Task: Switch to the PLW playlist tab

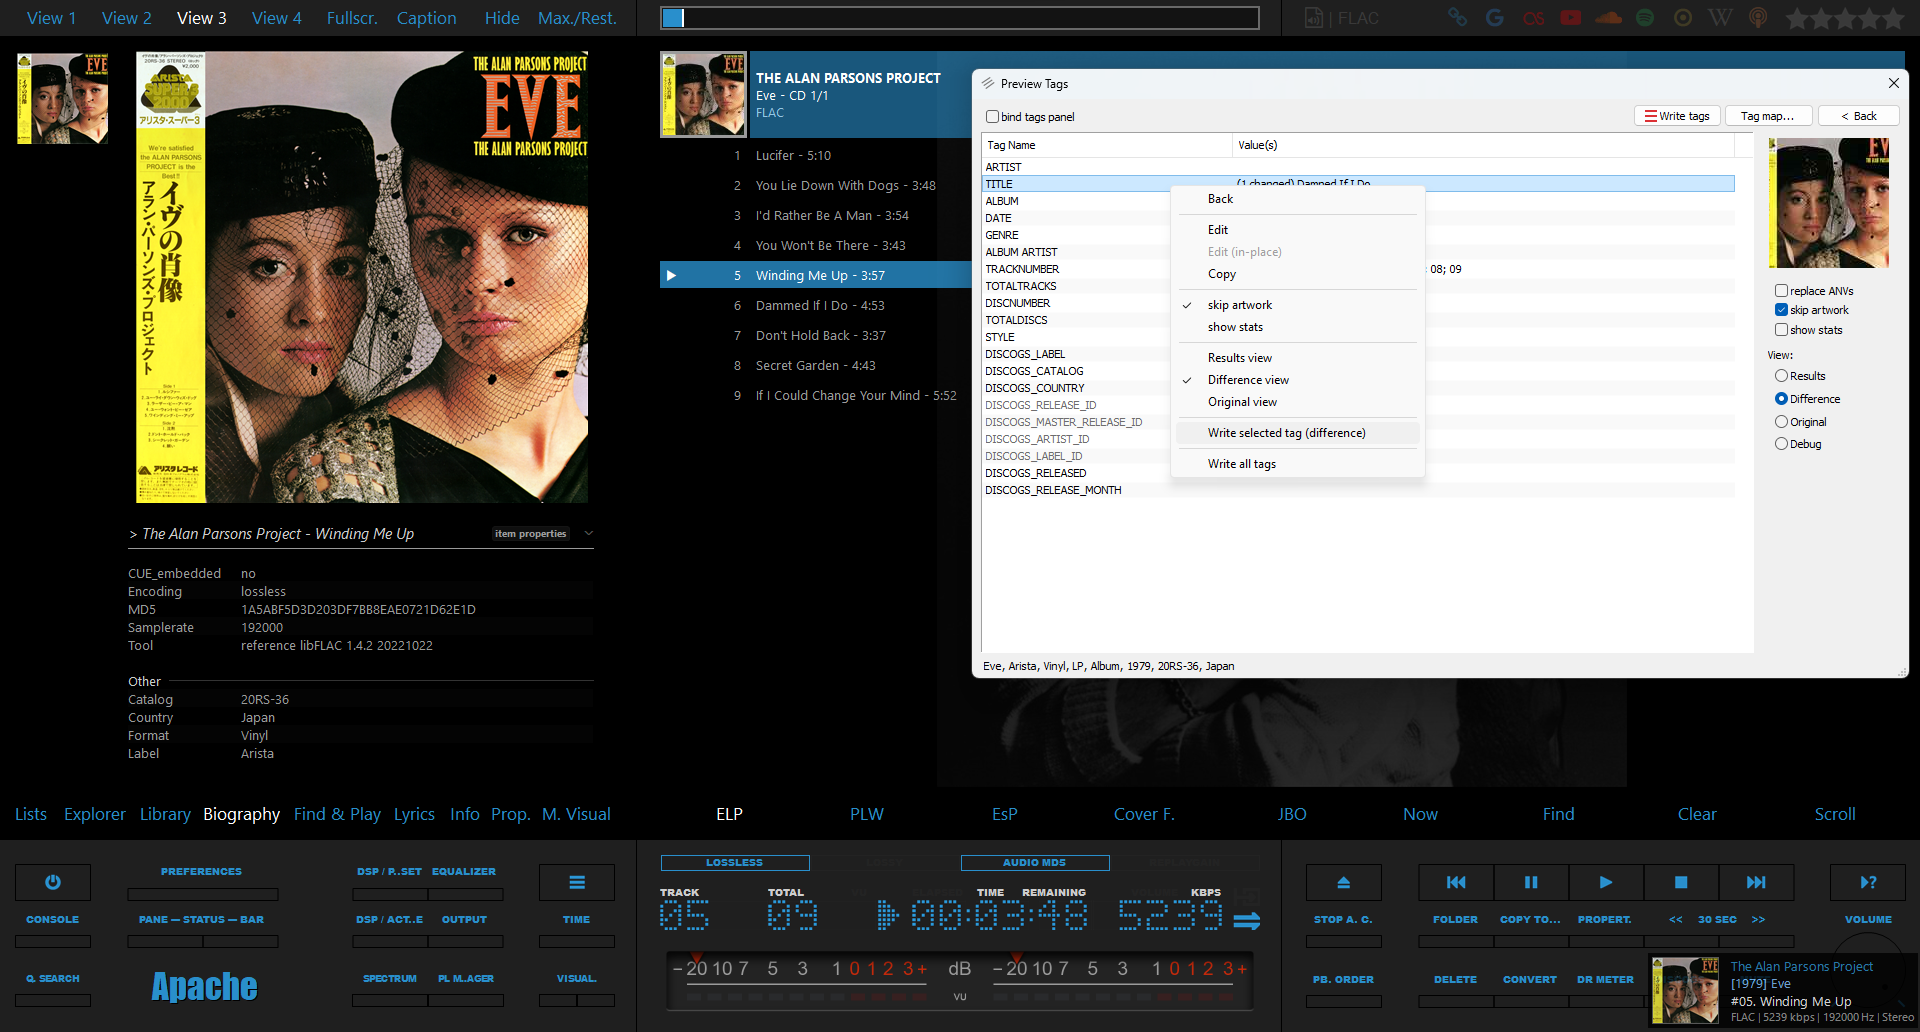Action: point(867,814)
